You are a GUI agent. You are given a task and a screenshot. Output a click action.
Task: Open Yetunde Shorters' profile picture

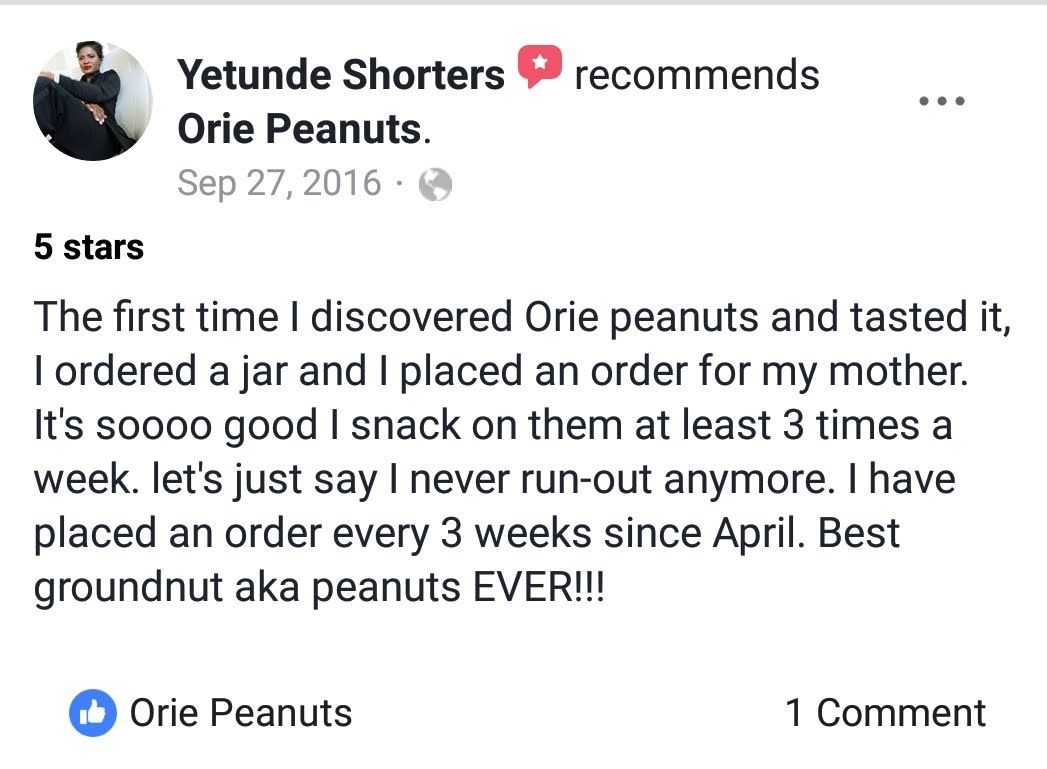tap(93, 101)
